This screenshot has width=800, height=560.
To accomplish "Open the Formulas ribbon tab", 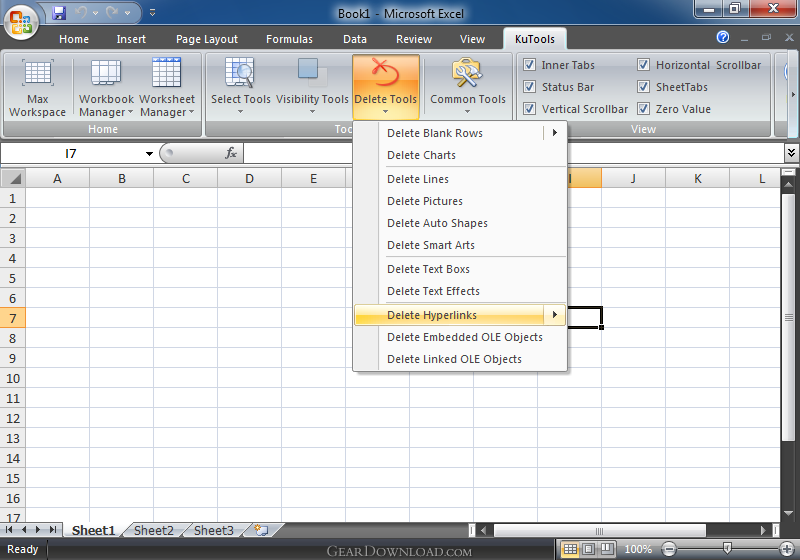I will (289, 39).
